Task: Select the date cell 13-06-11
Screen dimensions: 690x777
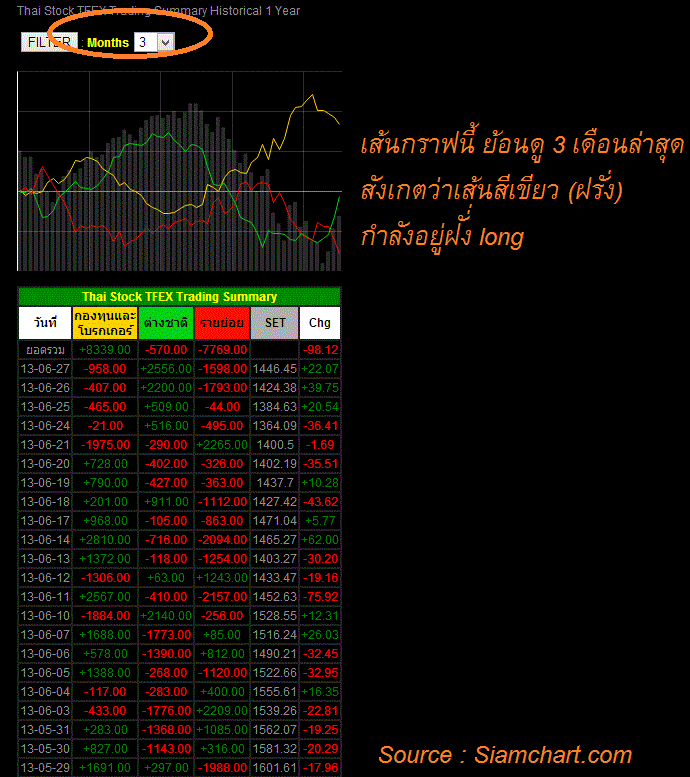Action: point(45,597)
